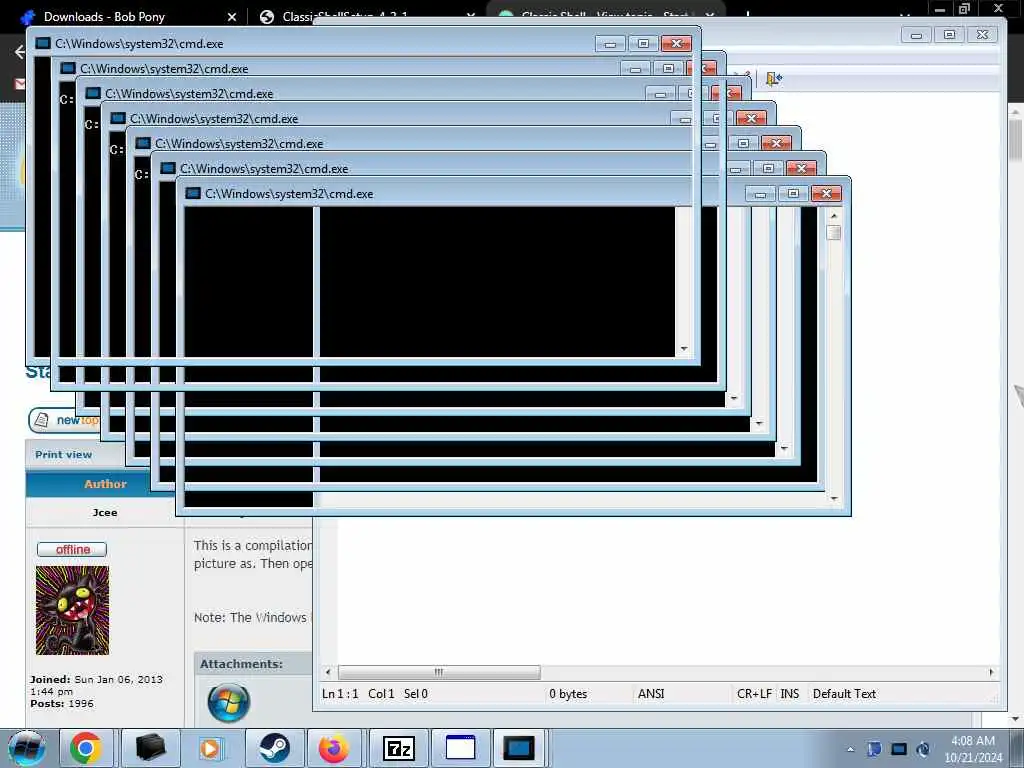Open Firefox from the taskbar
The width and height of the screenshot is (1024, 768).
pyautogui.click(x=334, y=748)
